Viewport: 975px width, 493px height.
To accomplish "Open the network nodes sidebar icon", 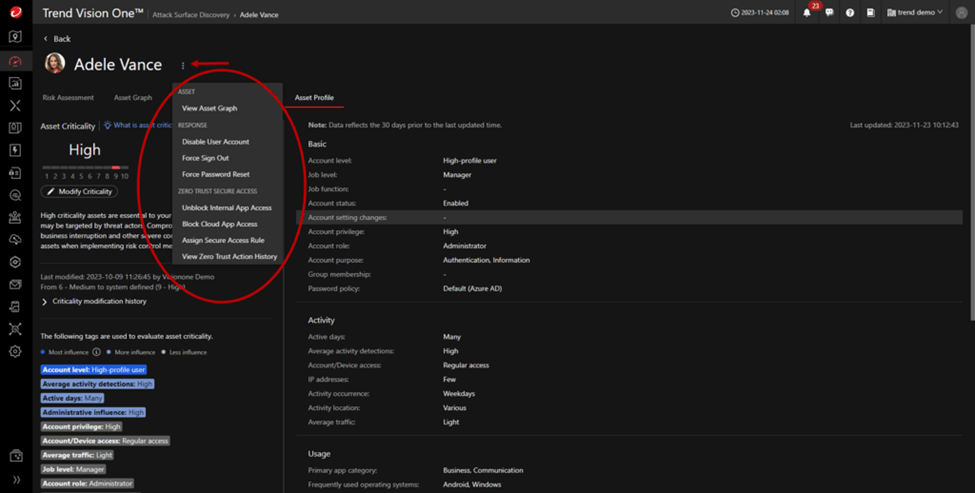I will 16,329.
